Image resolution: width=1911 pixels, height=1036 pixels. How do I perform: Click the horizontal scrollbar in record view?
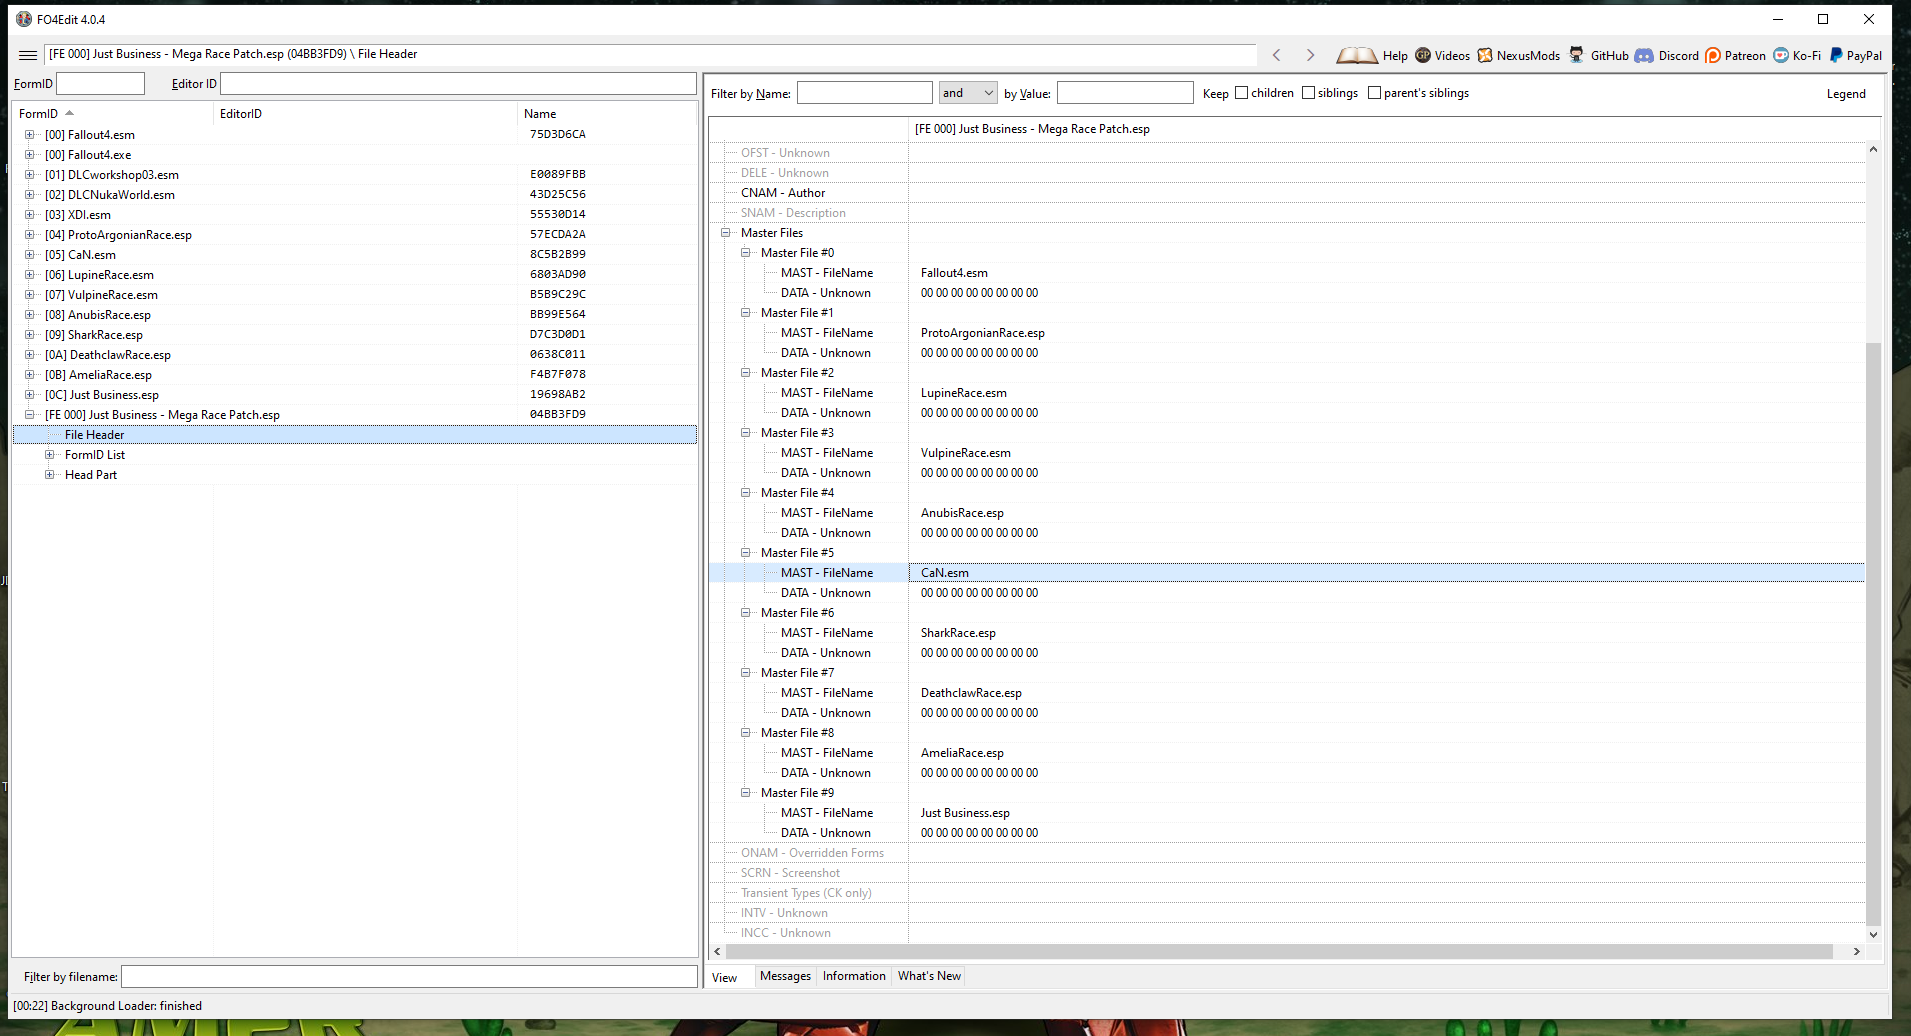(x=1278, y=952)
